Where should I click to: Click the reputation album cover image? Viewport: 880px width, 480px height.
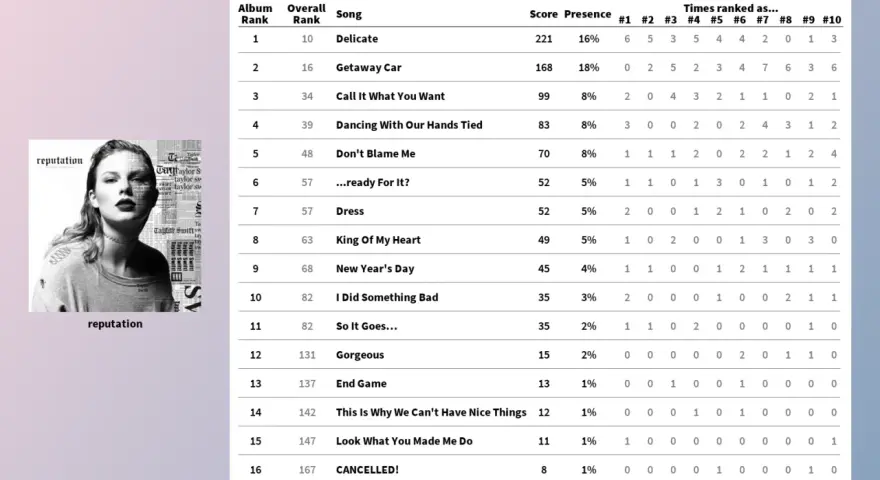[115, 226]
